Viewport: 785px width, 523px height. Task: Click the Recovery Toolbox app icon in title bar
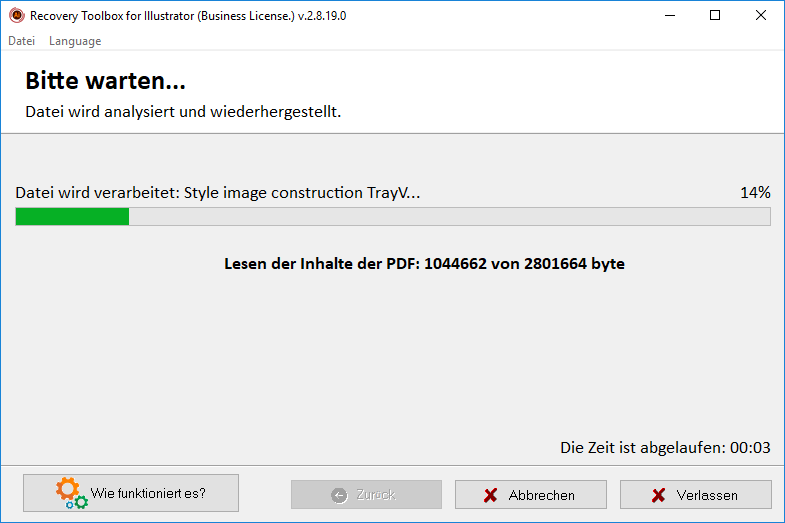17,16
